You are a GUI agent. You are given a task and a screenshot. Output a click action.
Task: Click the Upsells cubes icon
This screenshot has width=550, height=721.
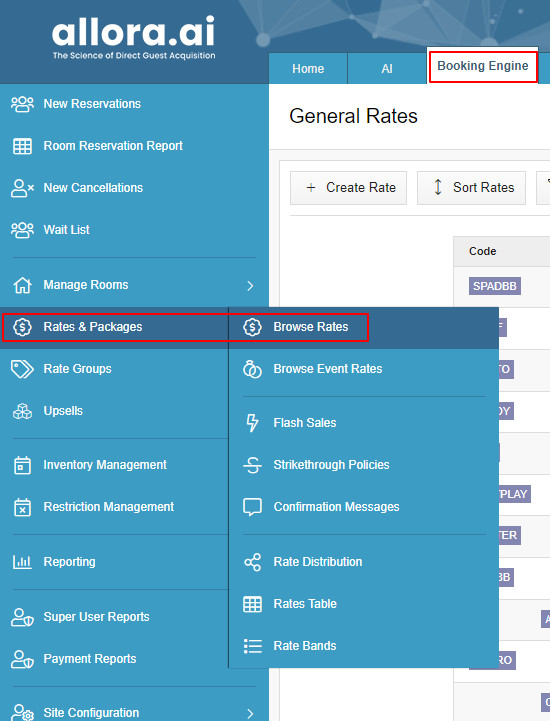[22, 411]
